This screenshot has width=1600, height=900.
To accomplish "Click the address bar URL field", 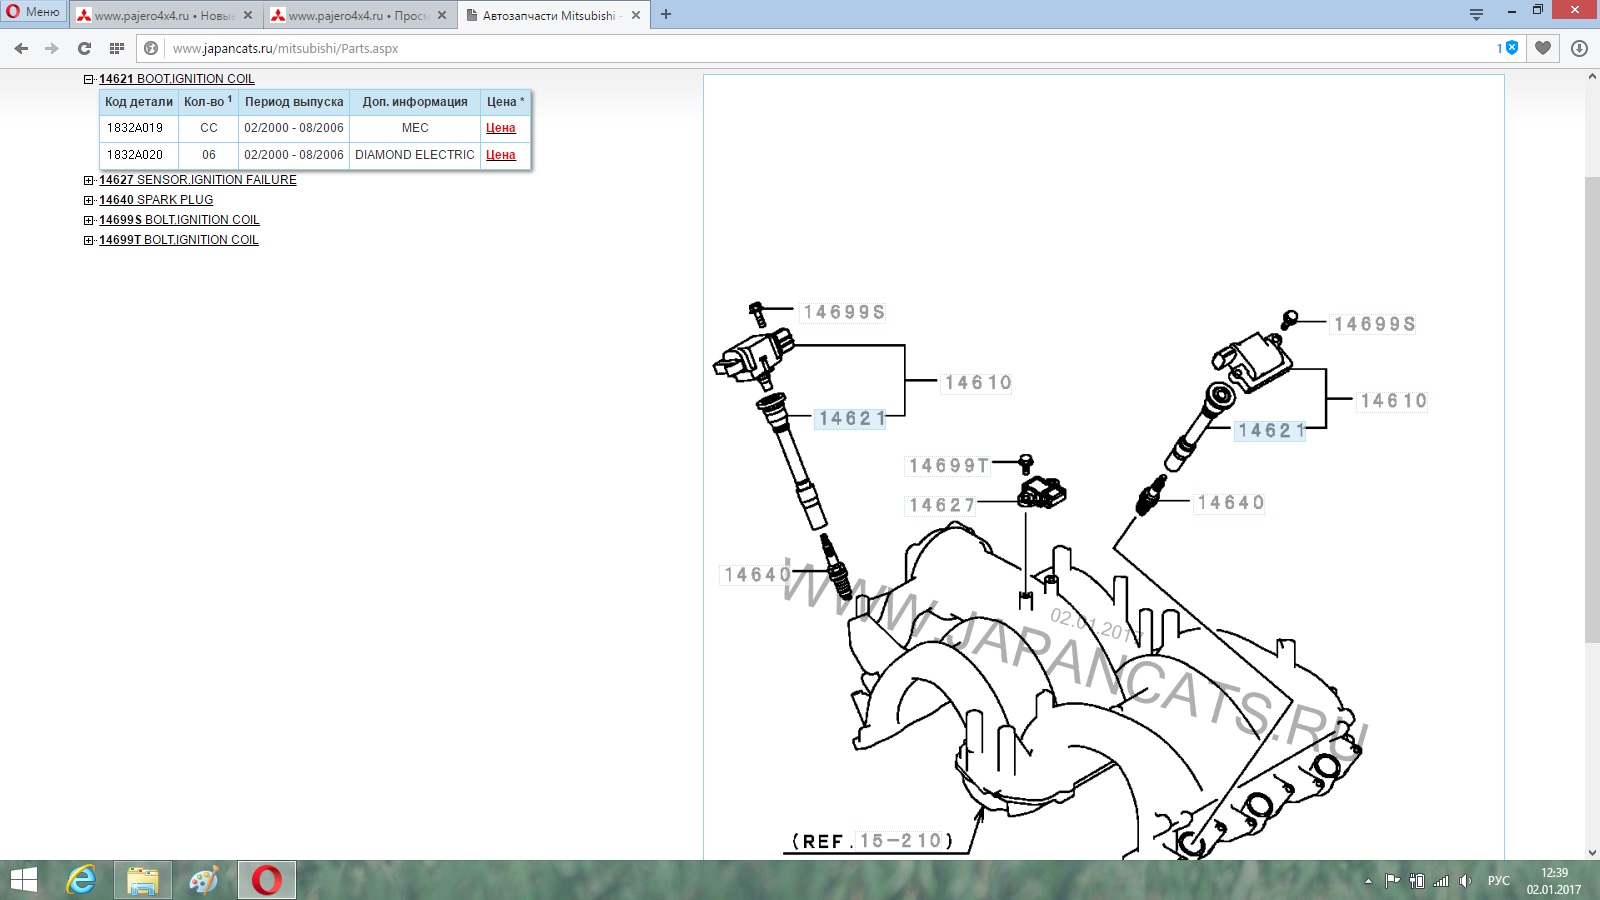I will click(x=800, y=48).
